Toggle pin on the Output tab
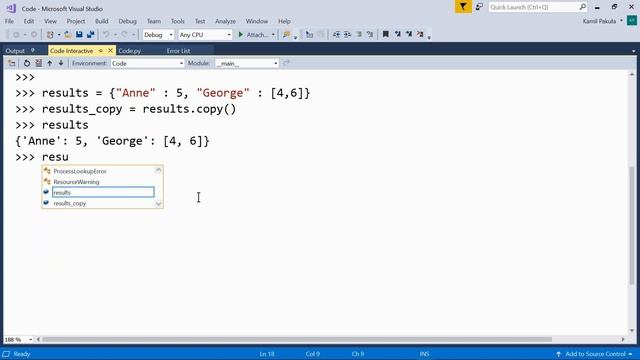 [33, 51]
